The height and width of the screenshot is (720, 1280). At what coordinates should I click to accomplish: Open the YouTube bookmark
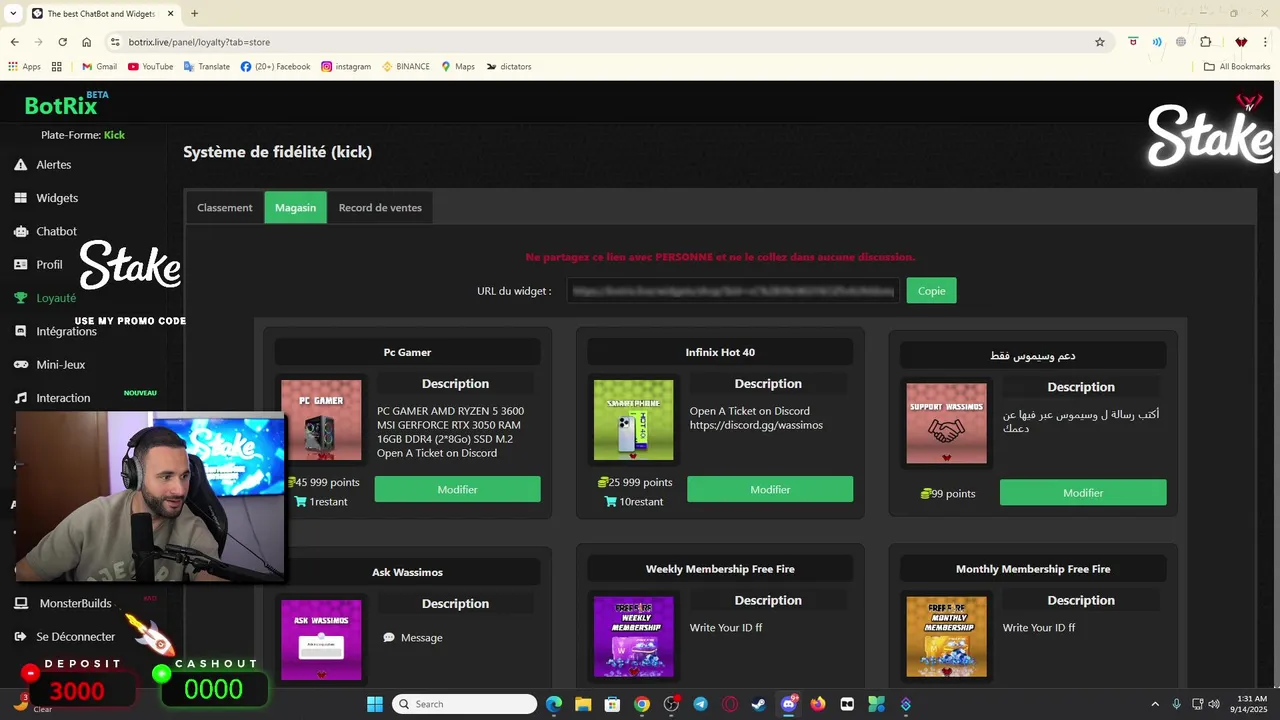150,67
